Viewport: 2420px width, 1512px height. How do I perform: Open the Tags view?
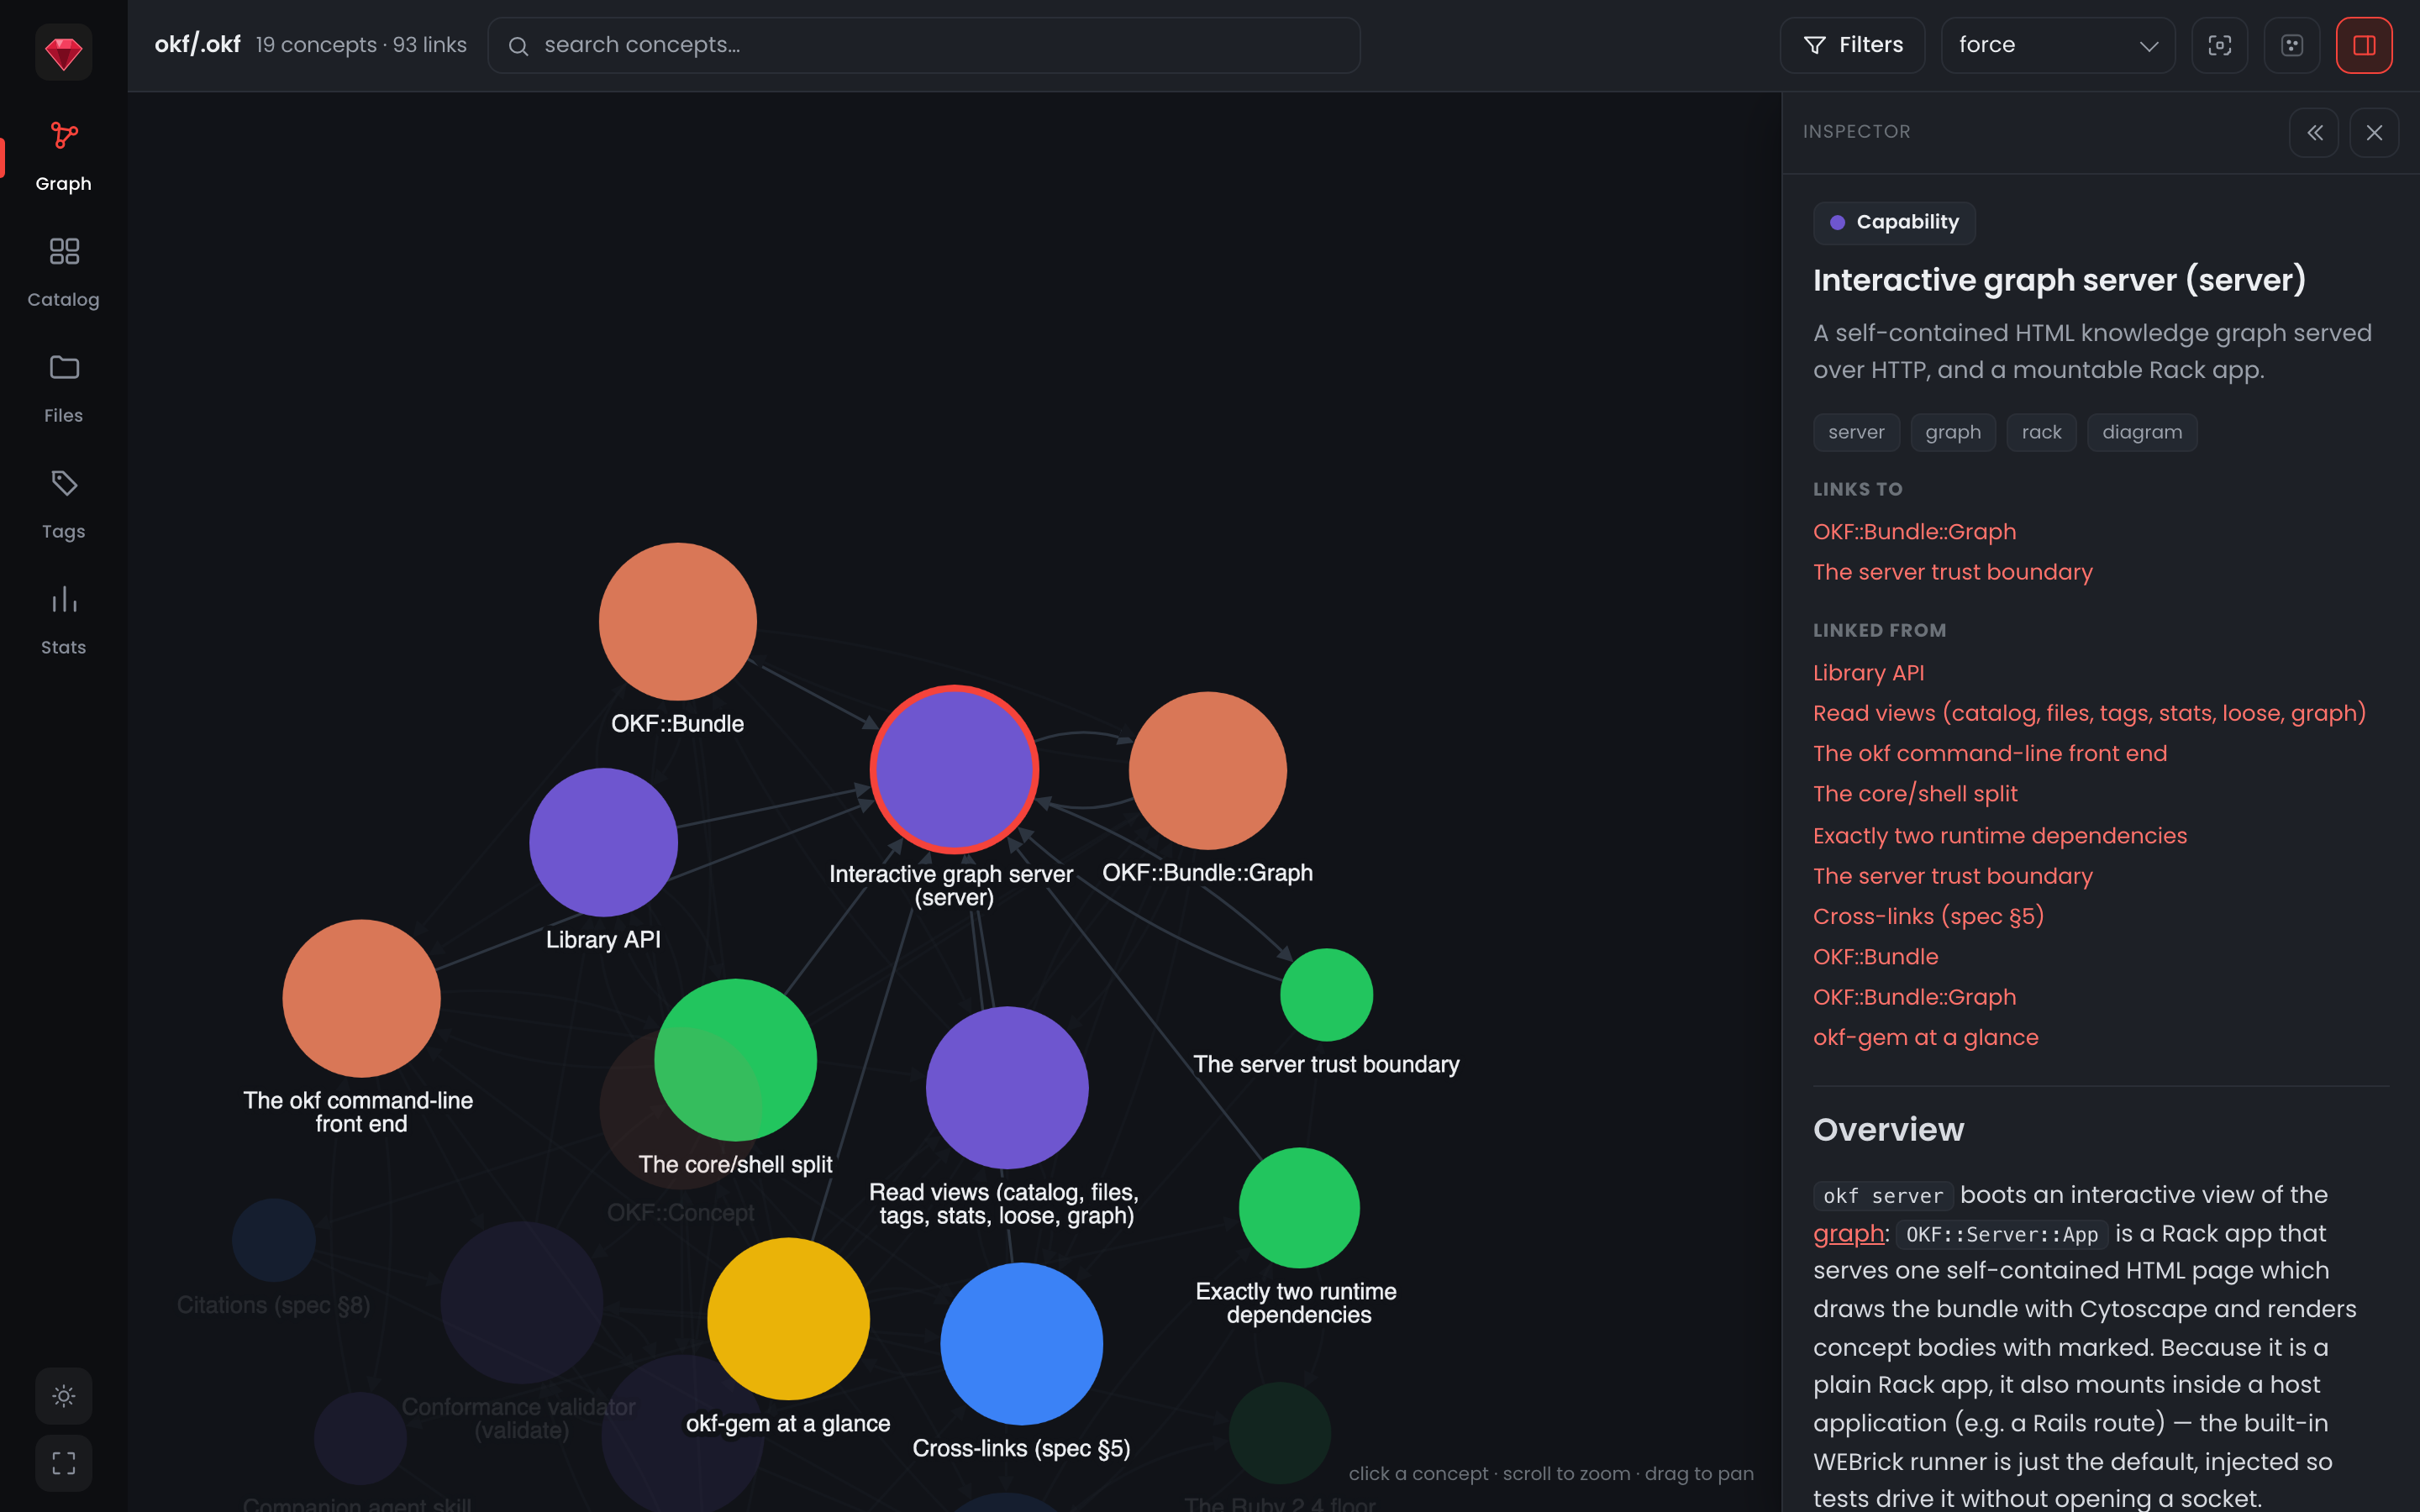pos(63,504)
